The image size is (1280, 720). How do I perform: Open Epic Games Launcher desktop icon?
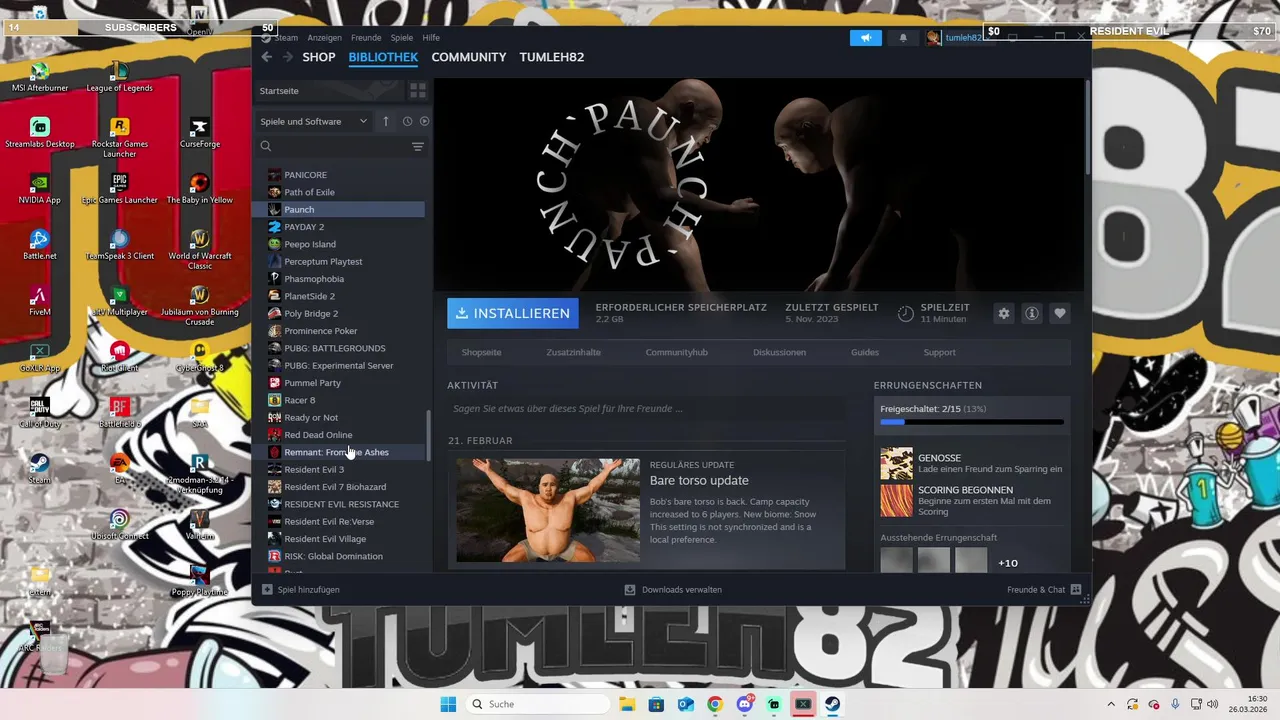click(119, 189)
